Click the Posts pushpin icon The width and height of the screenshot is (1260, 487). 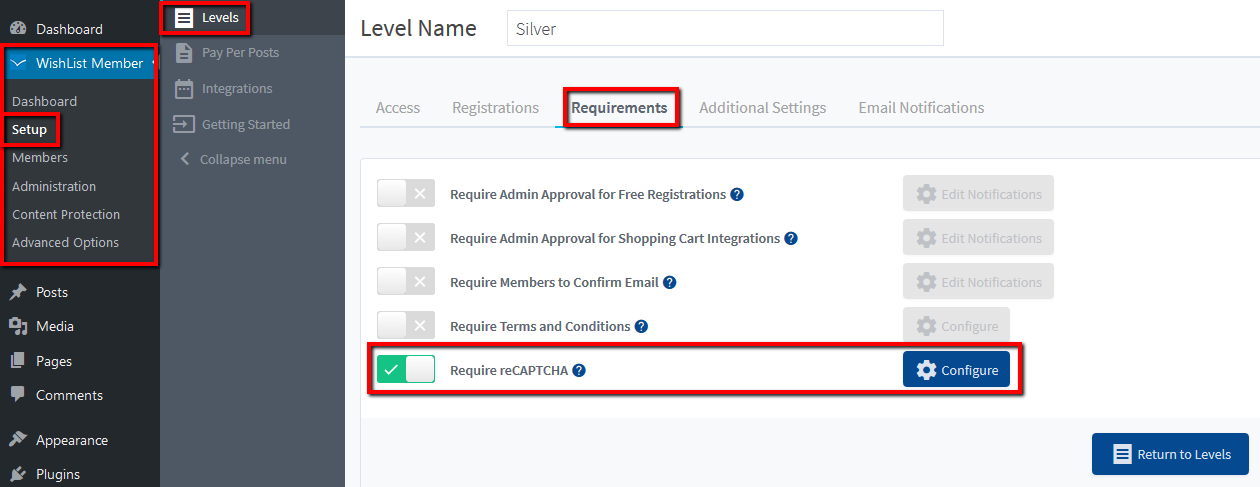[x=17, y=292]
